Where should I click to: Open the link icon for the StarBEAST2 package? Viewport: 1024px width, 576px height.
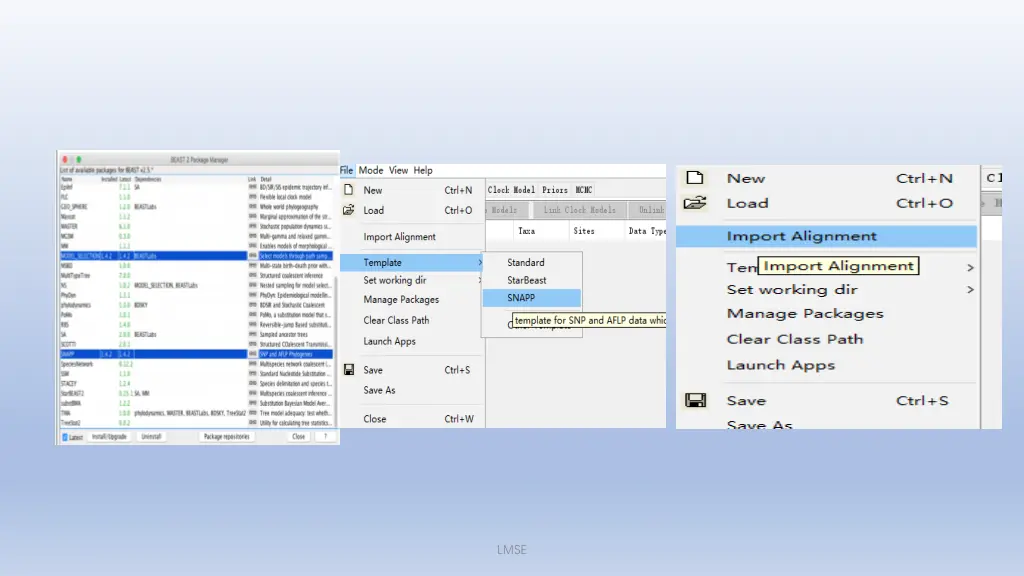252,393
